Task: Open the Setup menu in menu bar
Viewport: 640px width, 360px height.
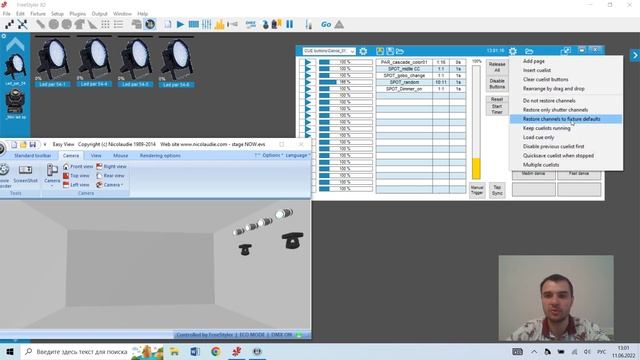Action: click(x=57, y=13)
